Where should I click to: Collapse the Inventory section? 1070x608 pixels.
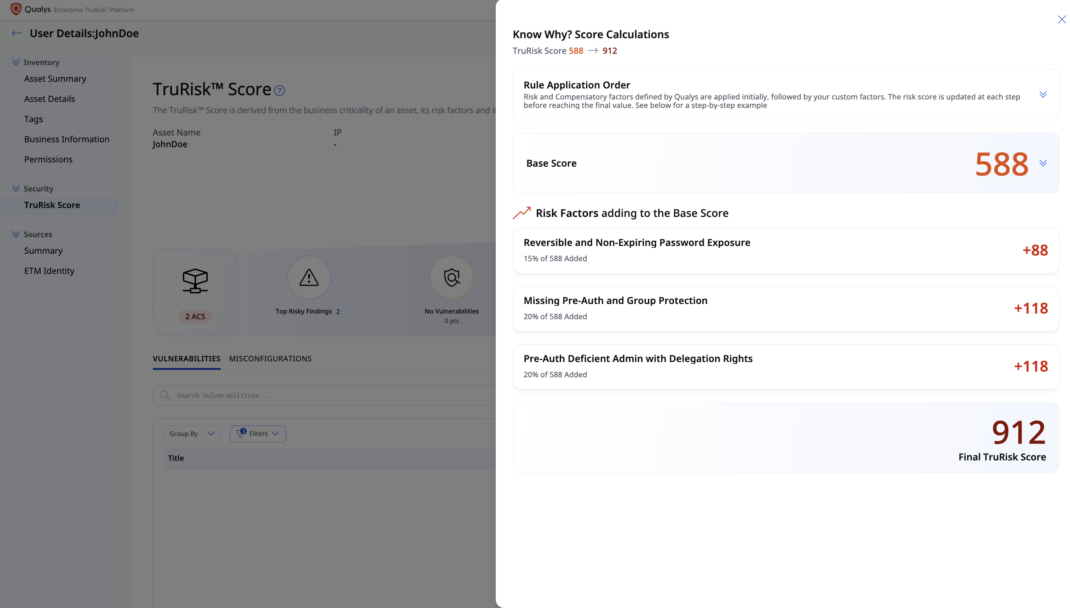coord(16,62)
